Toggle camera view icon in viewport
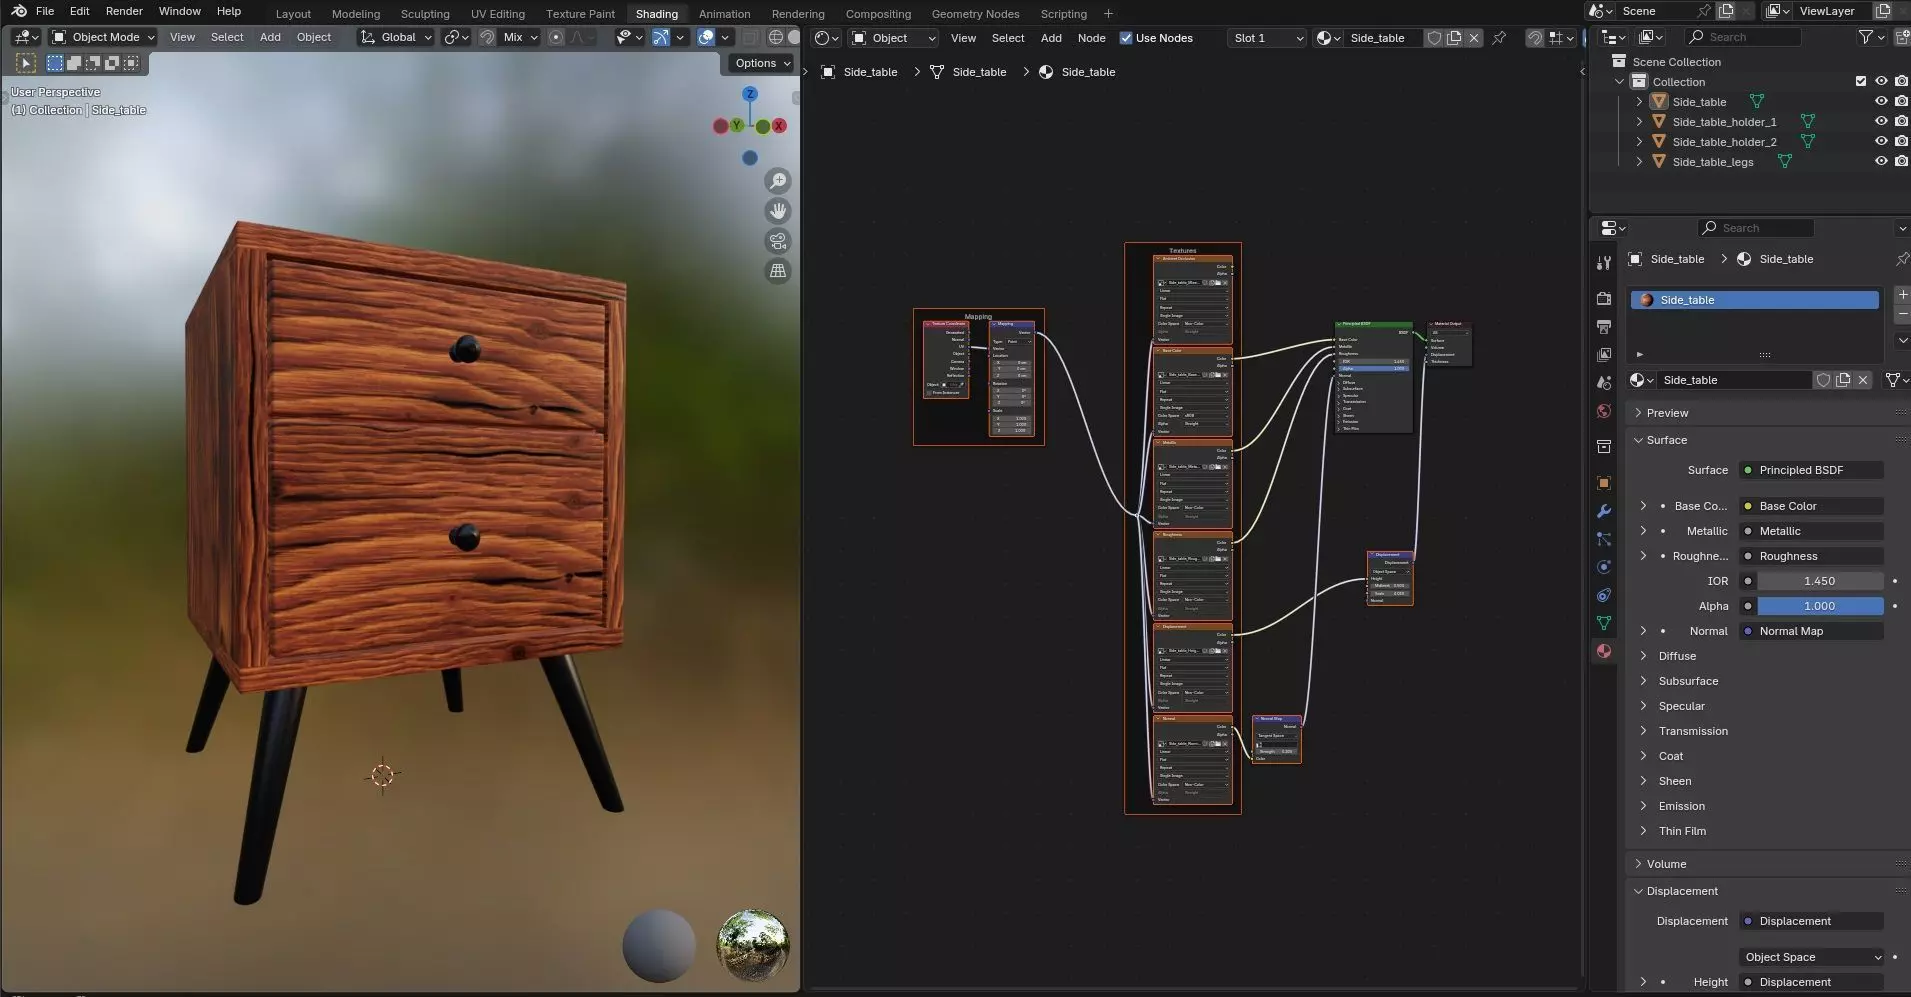The image size is (1911, 997). (x=777, y=241)
